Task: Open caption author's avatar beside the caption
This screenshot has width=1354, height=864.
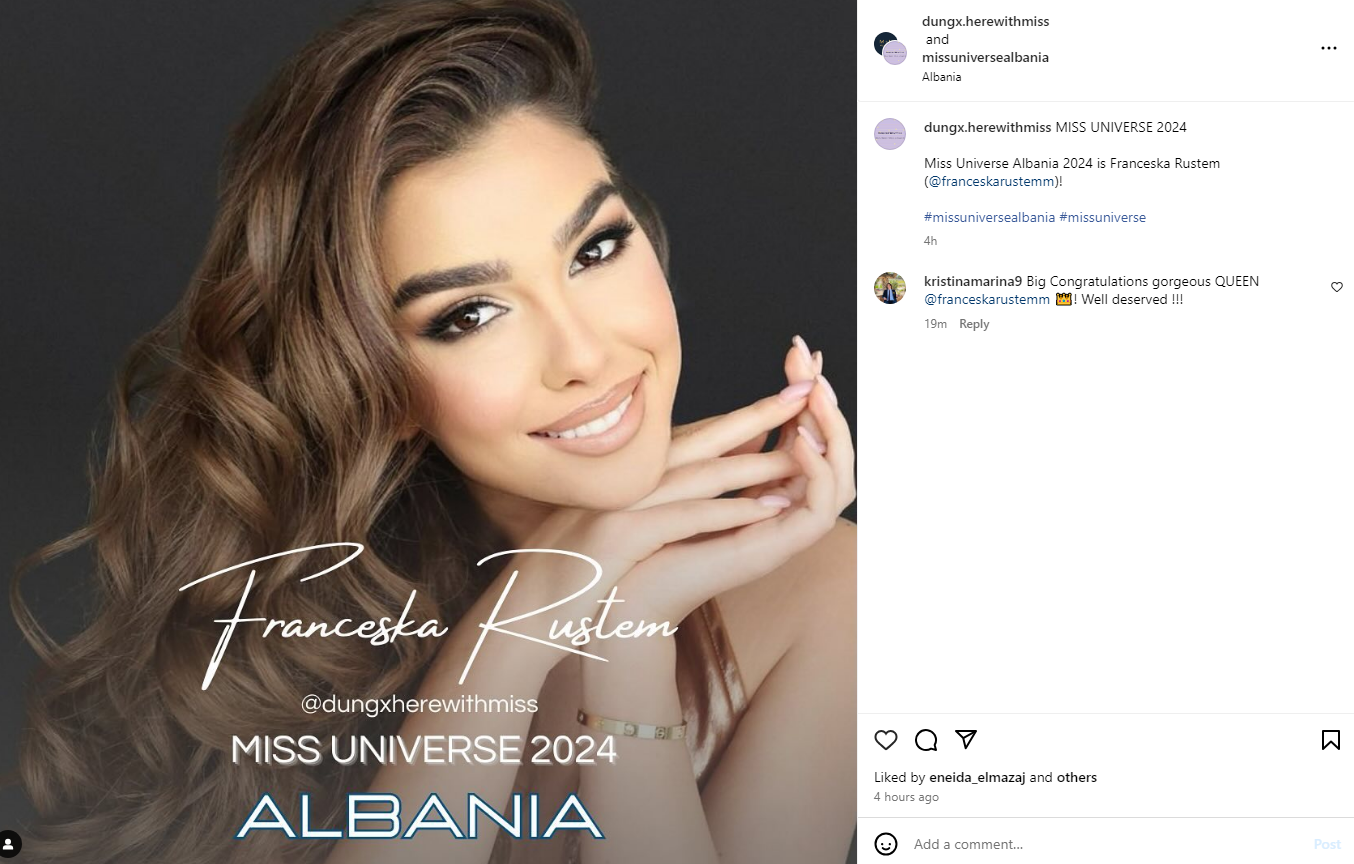Action: tap(890, 134)
